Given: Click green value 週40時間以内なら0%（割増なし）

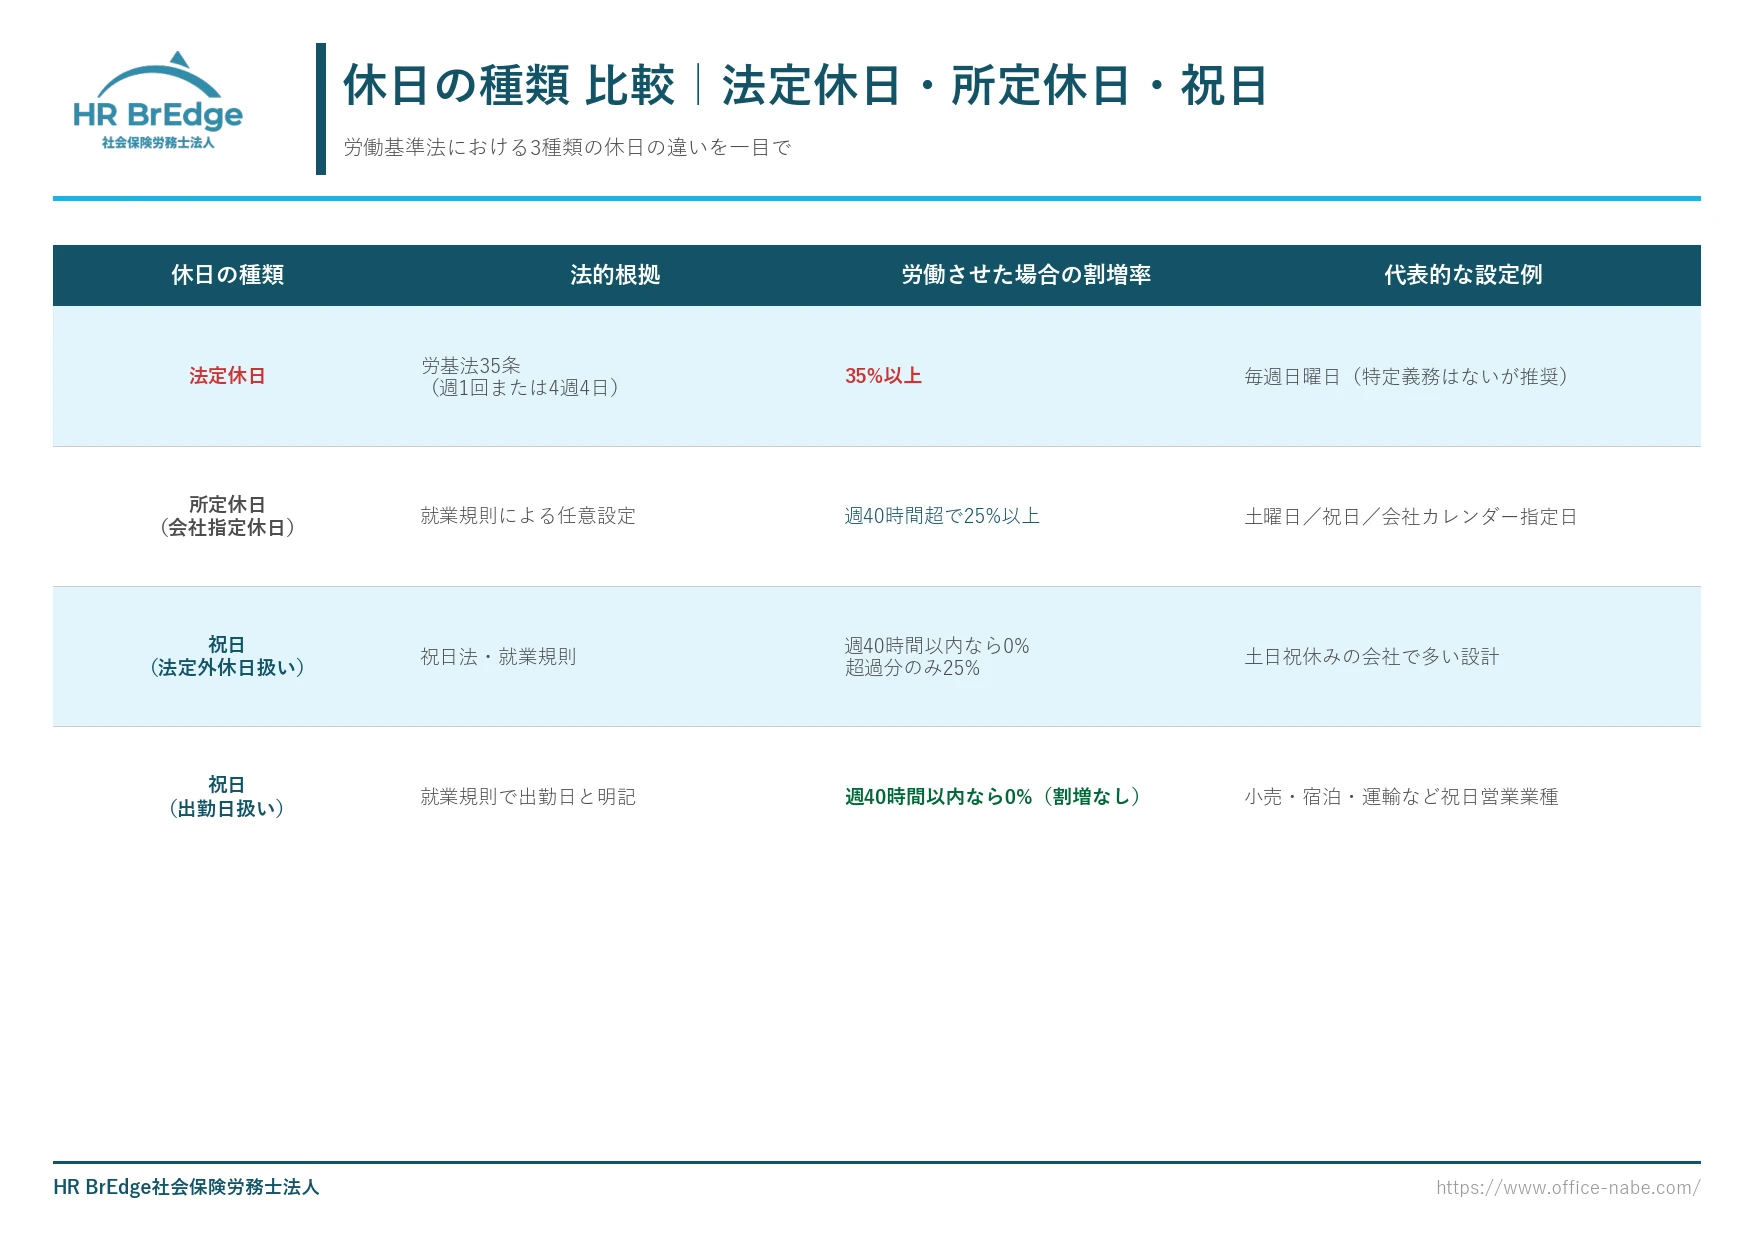Looking at the screenshot, I should click(x=995, y=796).
